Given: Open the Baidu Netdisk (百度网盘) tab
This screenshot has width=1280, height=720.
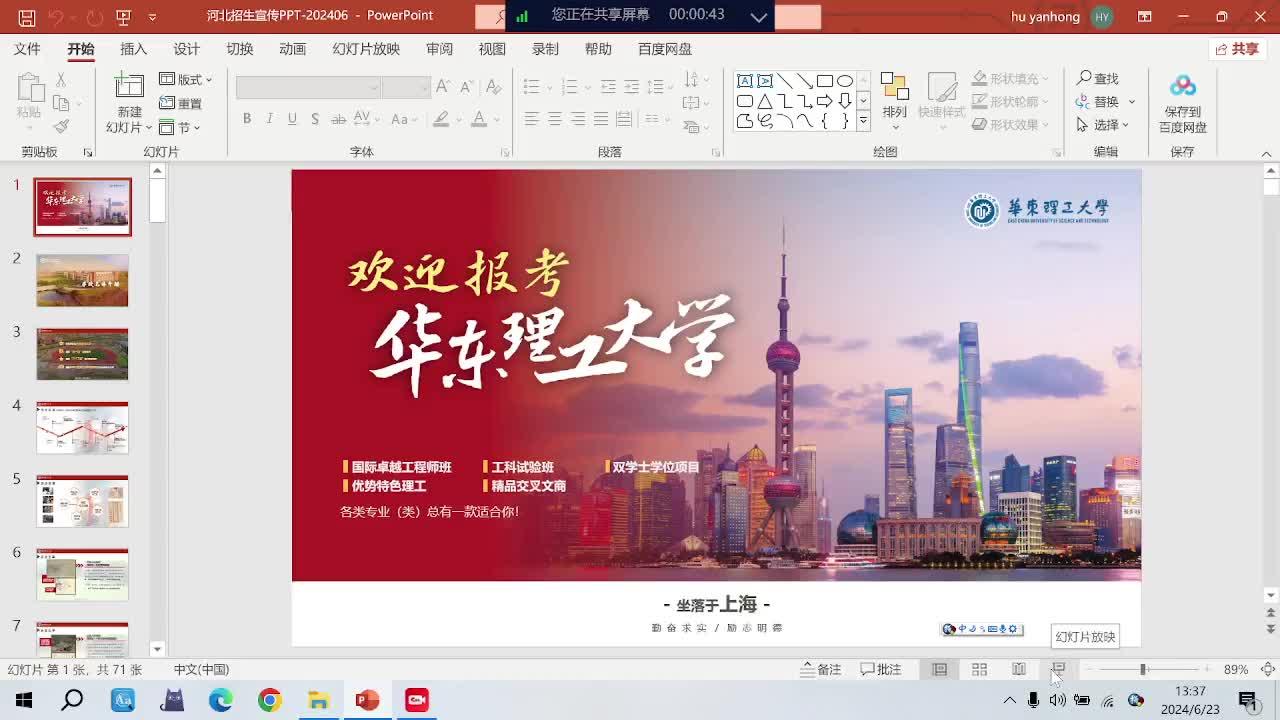Looking at the screenshot, I should click(x=665, y=49).
